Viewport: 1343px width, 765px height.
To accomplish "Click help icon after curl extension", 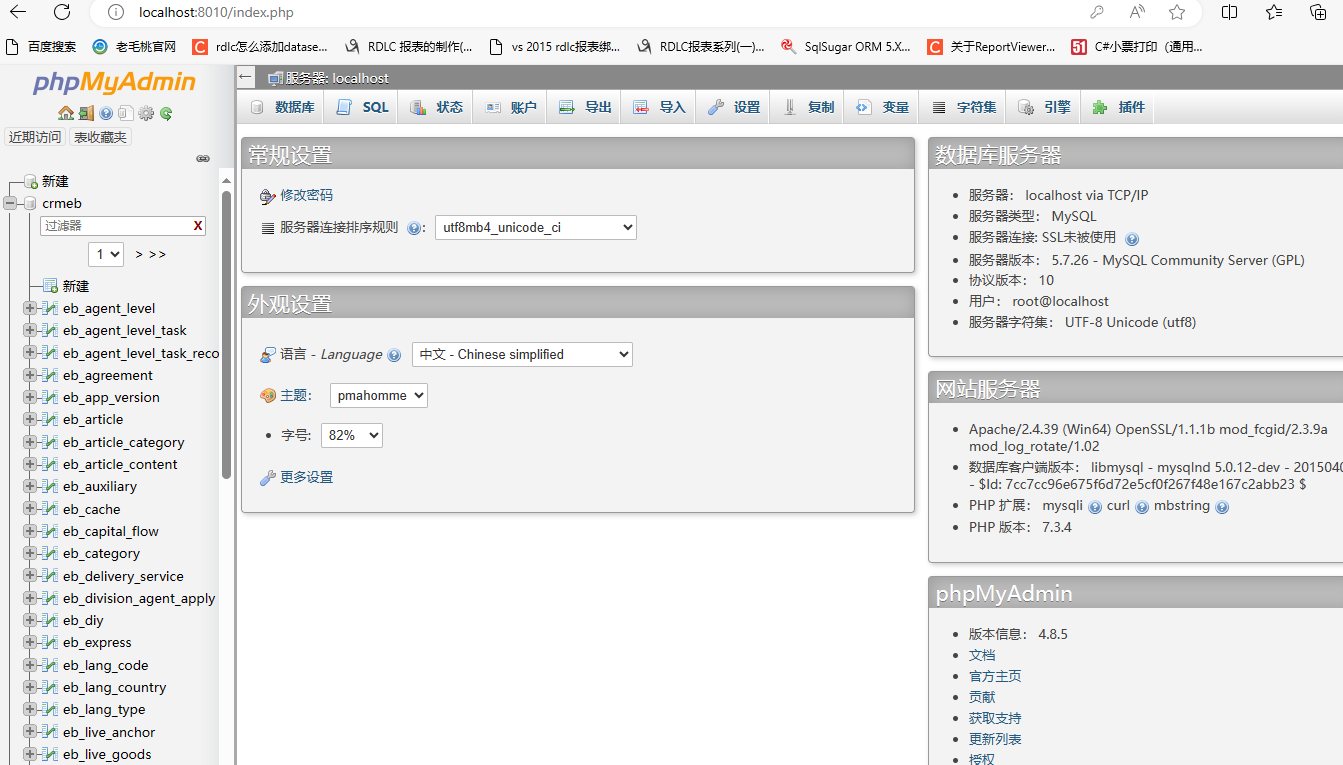I will pos(1142,507).
